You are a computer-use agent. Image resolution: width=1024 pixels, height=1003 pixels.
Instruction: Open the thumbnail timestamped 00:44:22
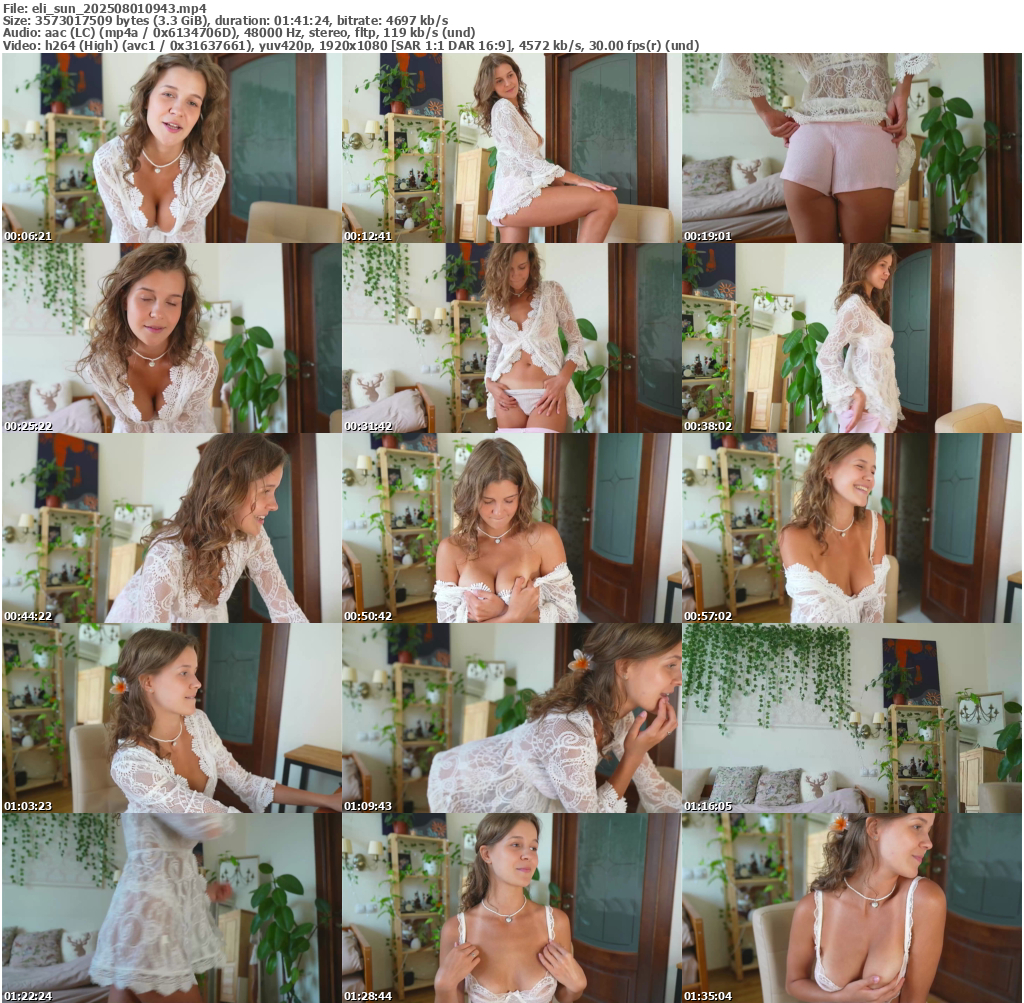coord(171,528)
